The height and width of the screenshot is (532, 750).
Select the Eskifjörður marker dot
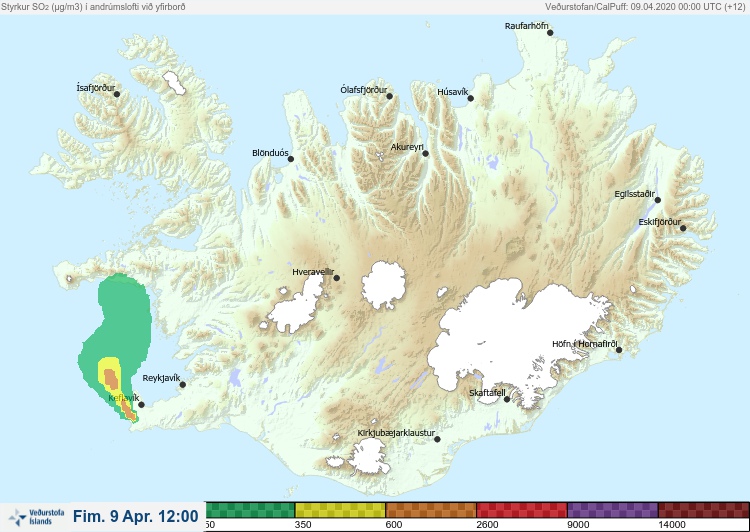click(683, 228)
